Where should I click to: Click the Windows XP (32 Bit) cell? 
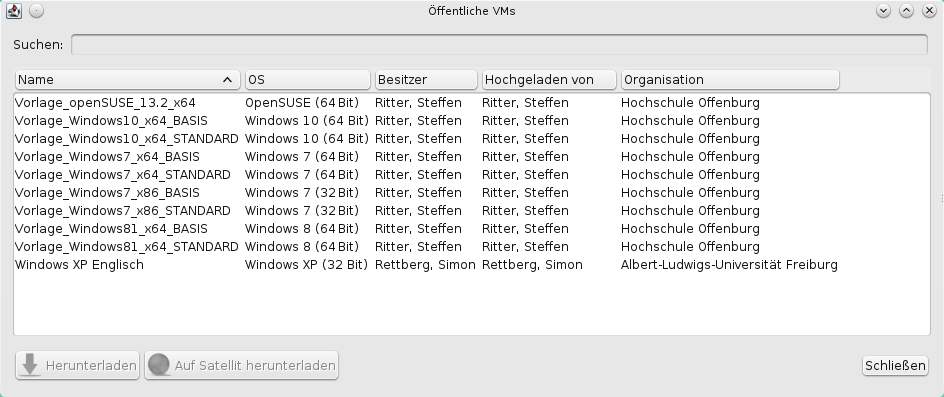pyautogui.click(x=306, y=265)
